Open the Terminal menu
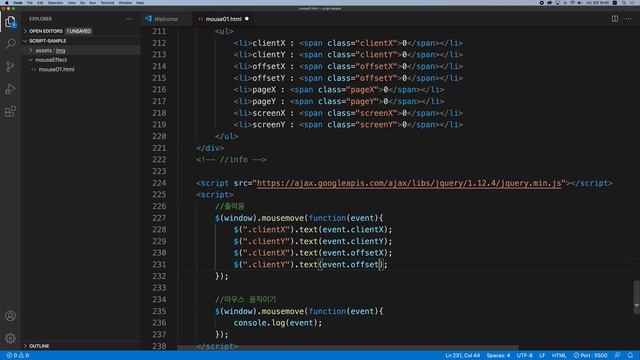The image size is (640, 360). pos(107,2)
